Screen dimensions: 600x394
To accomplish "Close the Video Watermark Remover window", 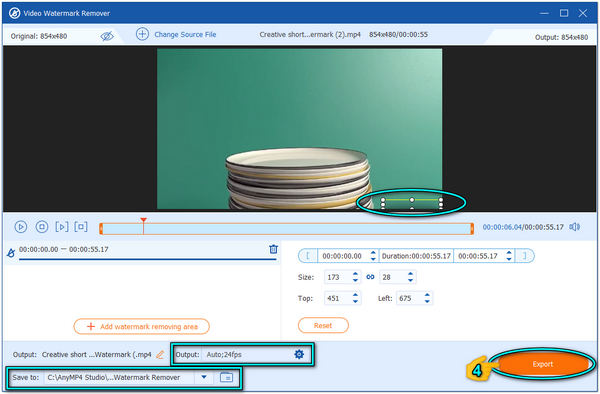I will tap(583, 13).
